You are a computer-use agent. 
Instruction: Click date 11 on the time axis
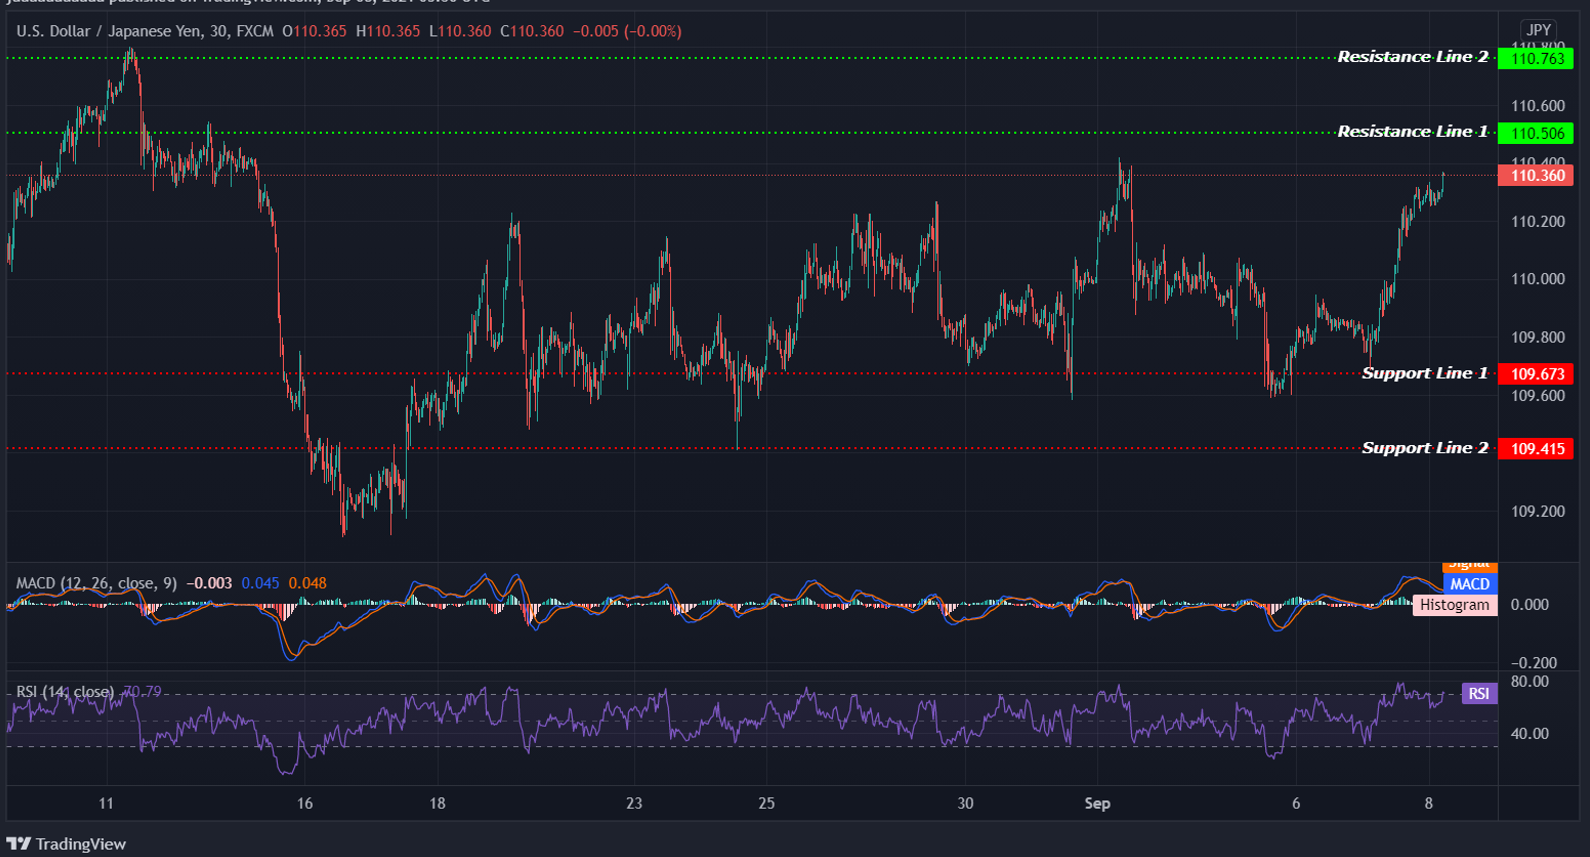pos(106,803)
